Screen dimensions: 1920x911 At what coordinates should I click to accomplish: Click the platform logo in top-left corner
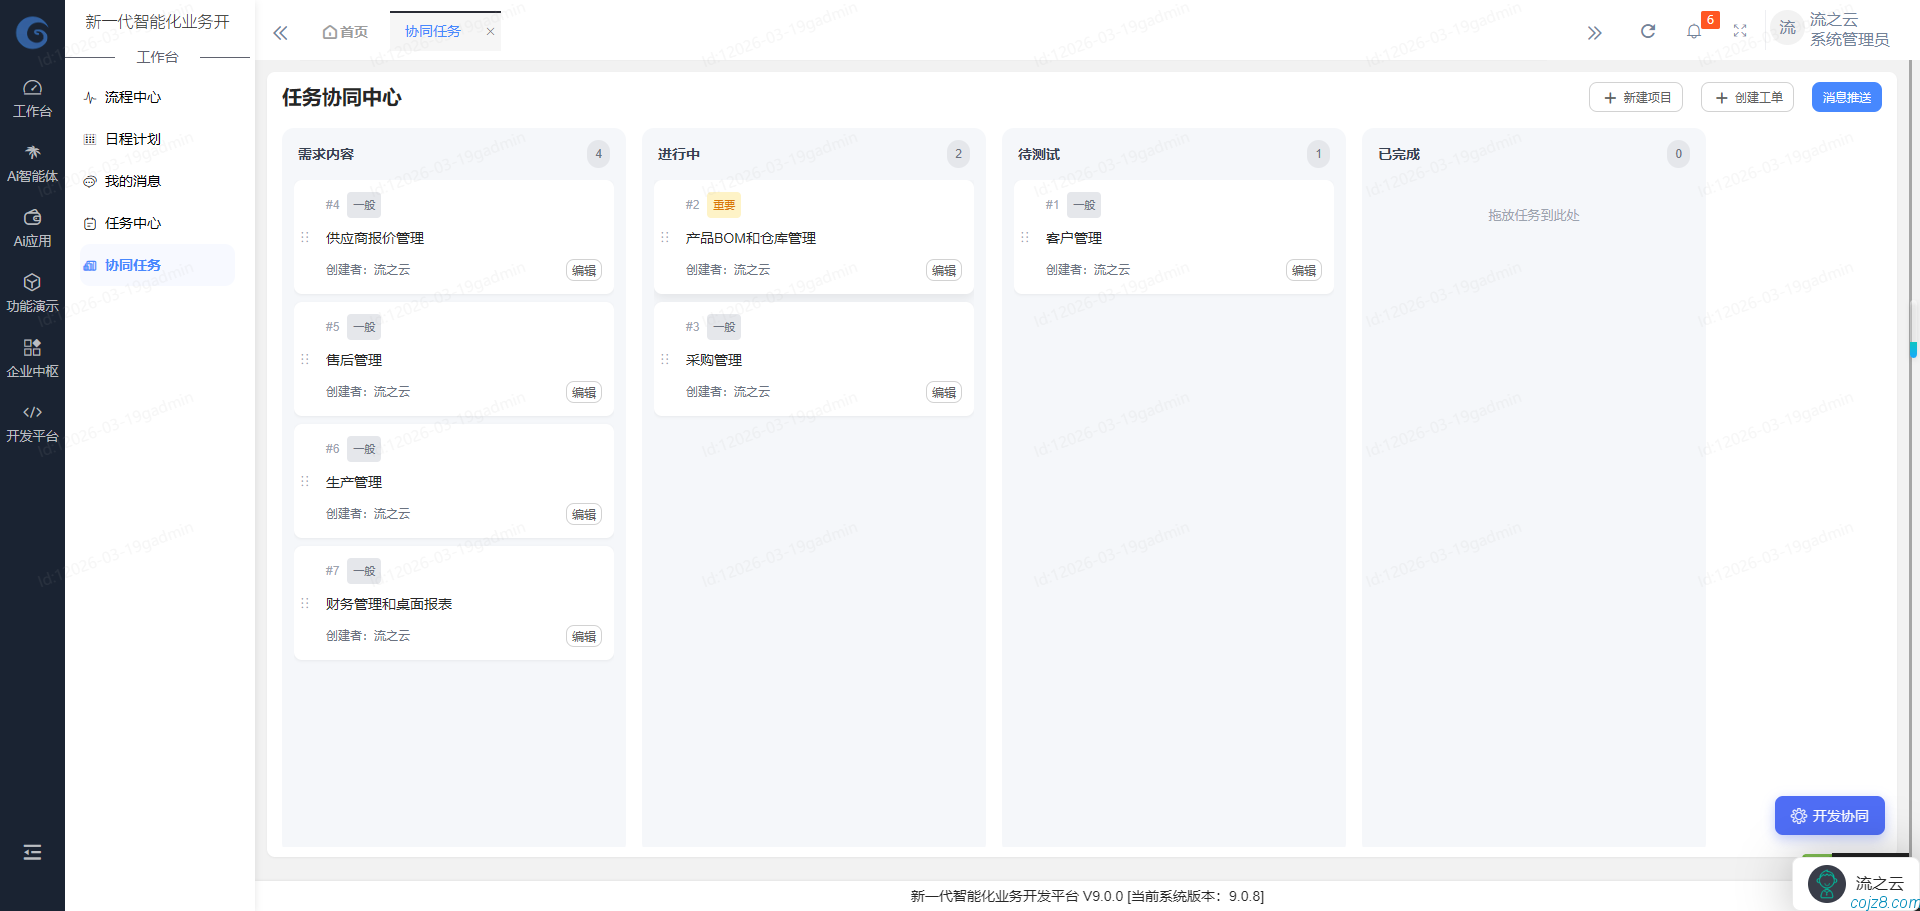pyautogui.click(x=32, y=32)
